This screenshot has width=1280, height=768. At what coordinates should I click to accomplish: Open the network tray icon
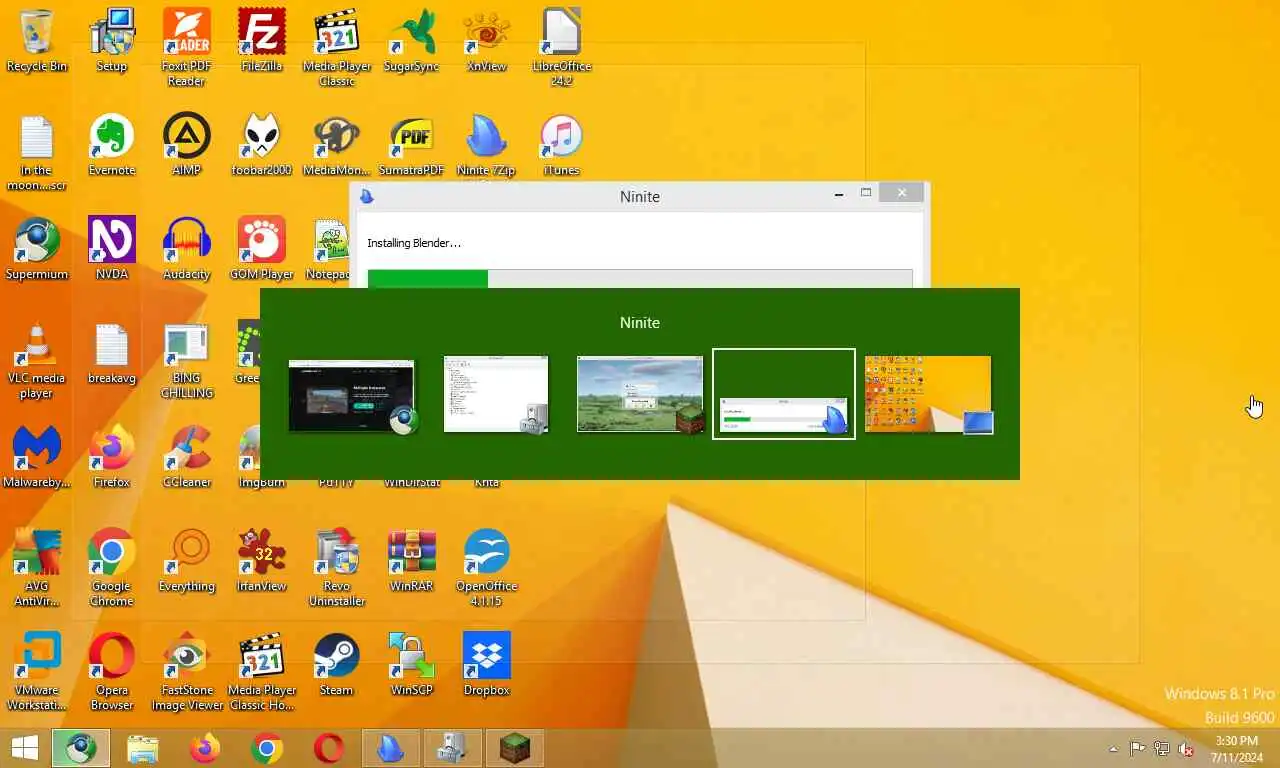[x=1162, y=749]
